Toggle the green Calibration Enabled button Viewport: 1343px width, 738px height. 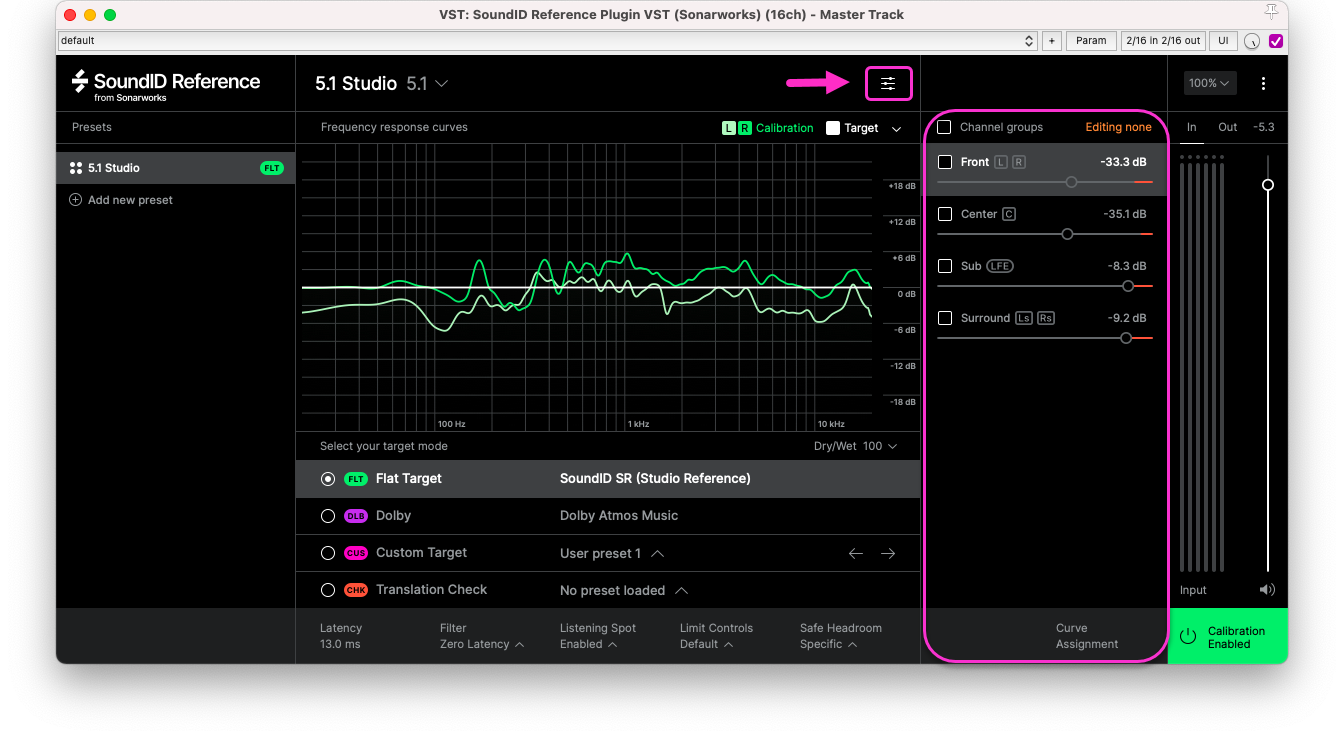tap(1228, 636)
